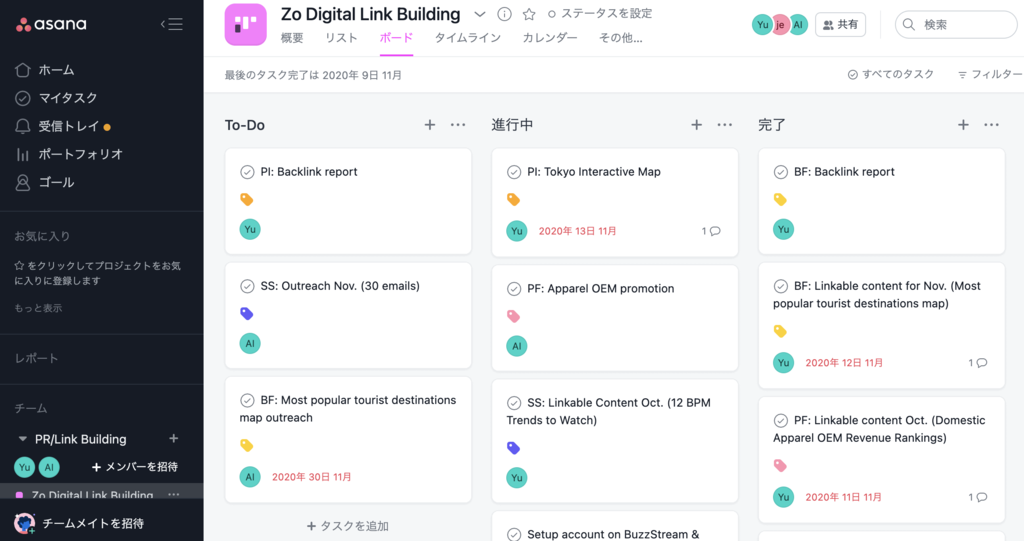Click the pink project board icon
Screen dimensions: 1024x541
pyautogui.click(x=246, y=25)
